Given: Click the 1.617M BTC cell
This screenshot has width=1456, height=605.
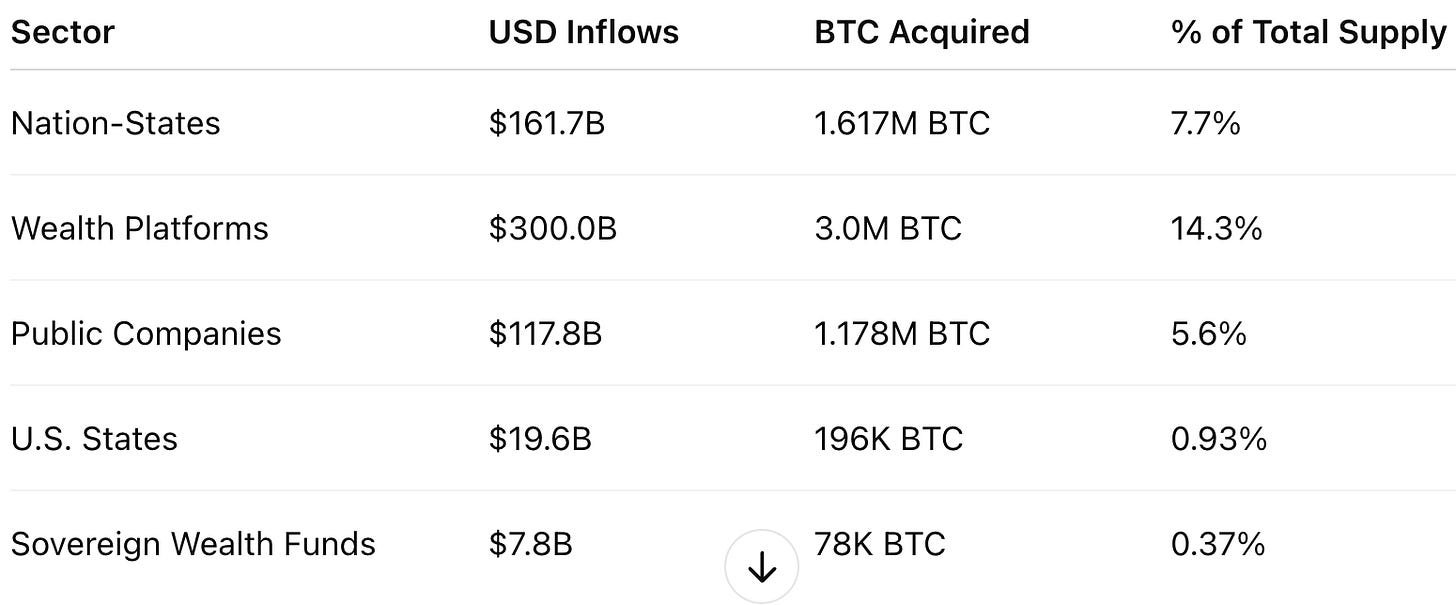Looking at the screenshot, I should [902, 123].
